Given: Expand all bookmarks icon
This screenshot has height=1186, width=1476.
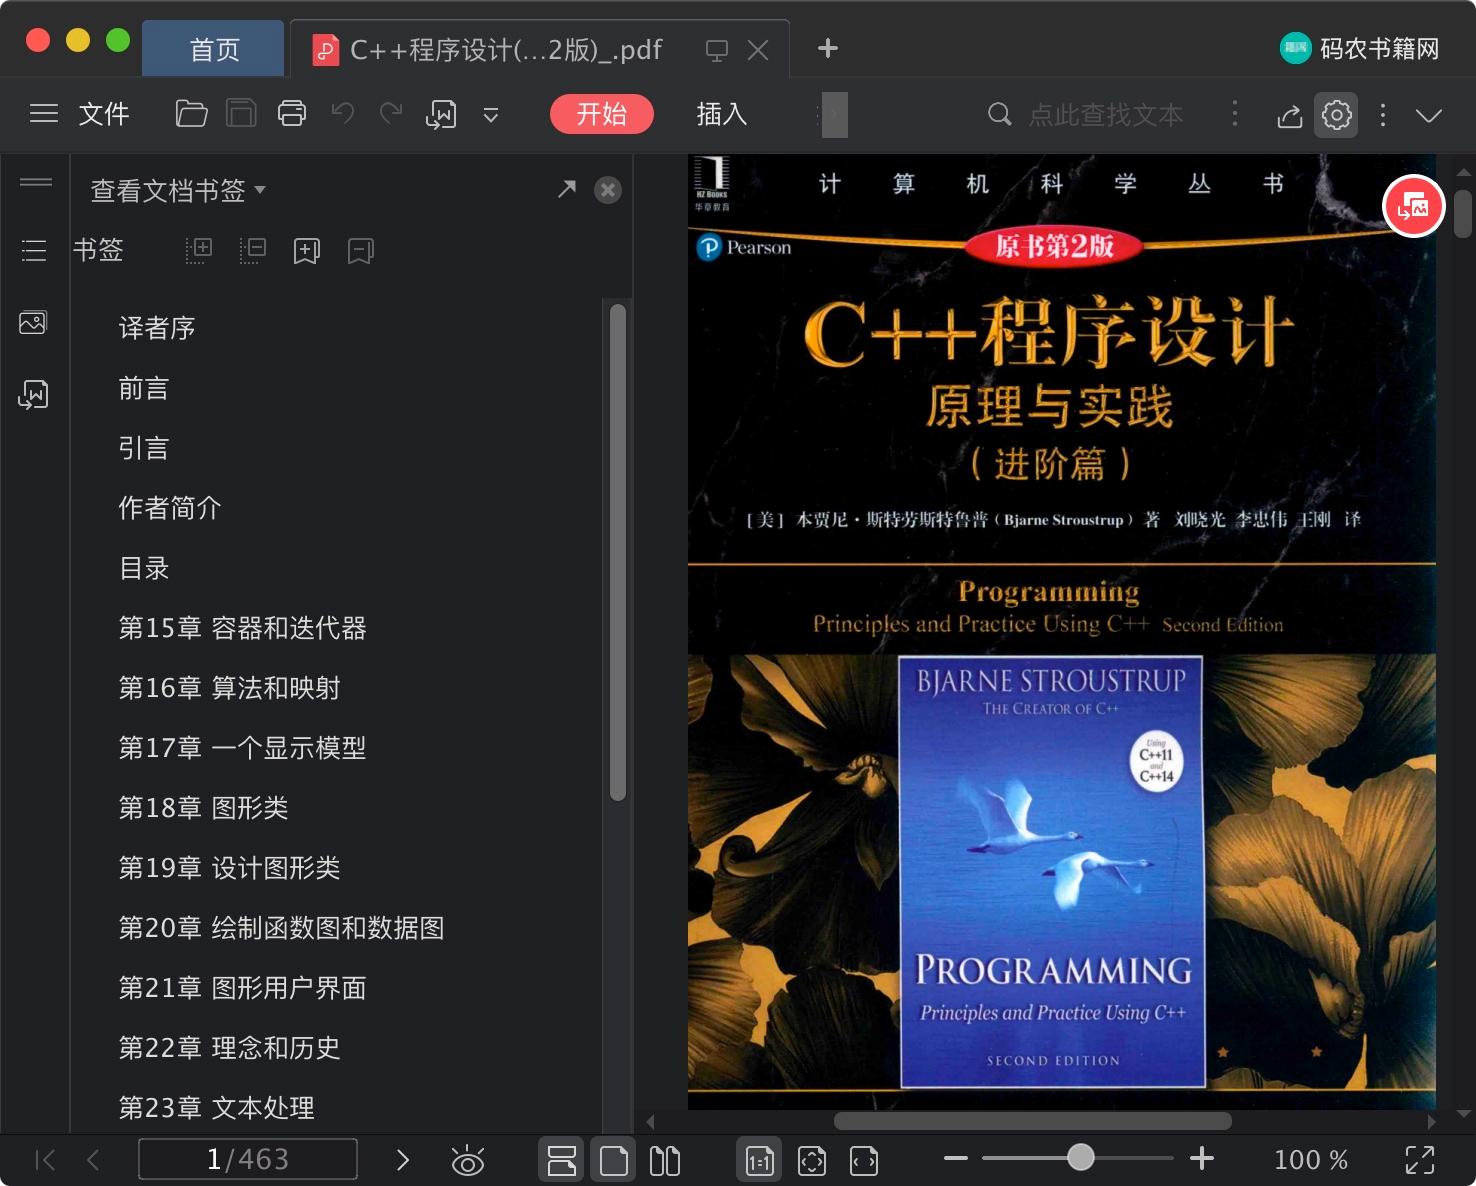Looking at the screenshot, I should pos(199,250).
